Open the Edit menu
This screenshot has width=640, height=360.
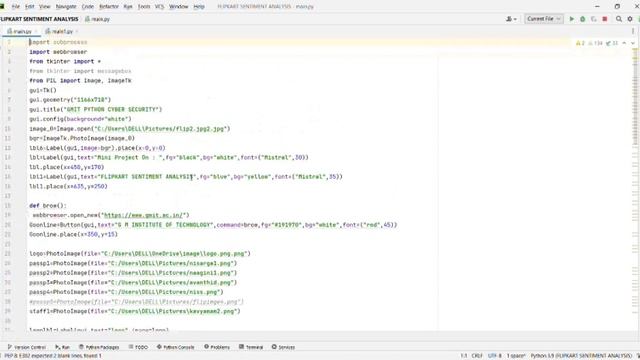click(x=29, y=7)
